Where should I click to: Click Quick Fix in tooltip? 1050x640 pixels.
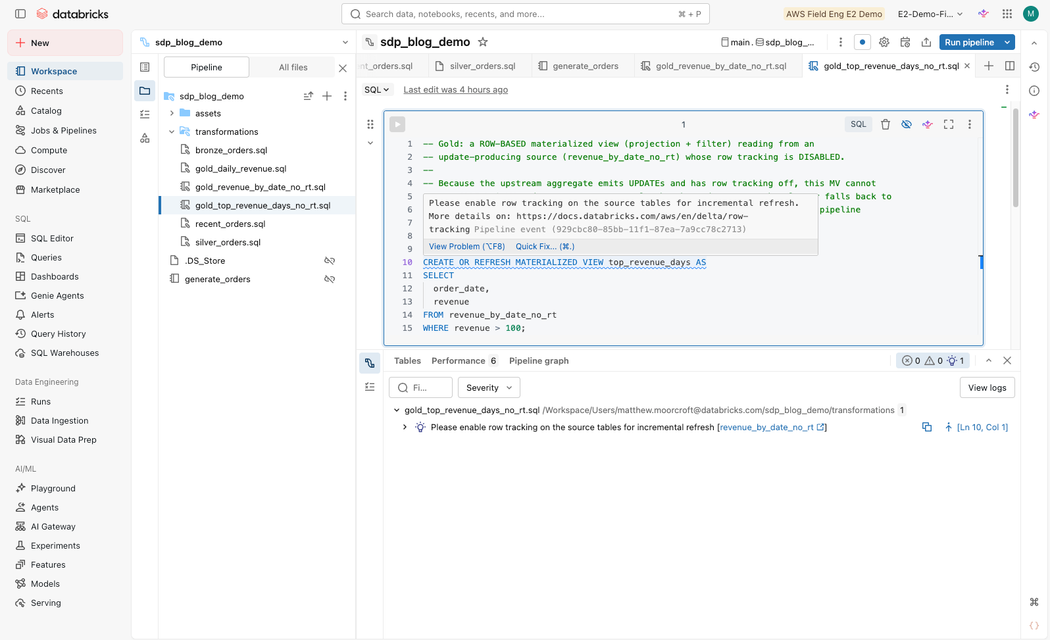tap(545, 246)
